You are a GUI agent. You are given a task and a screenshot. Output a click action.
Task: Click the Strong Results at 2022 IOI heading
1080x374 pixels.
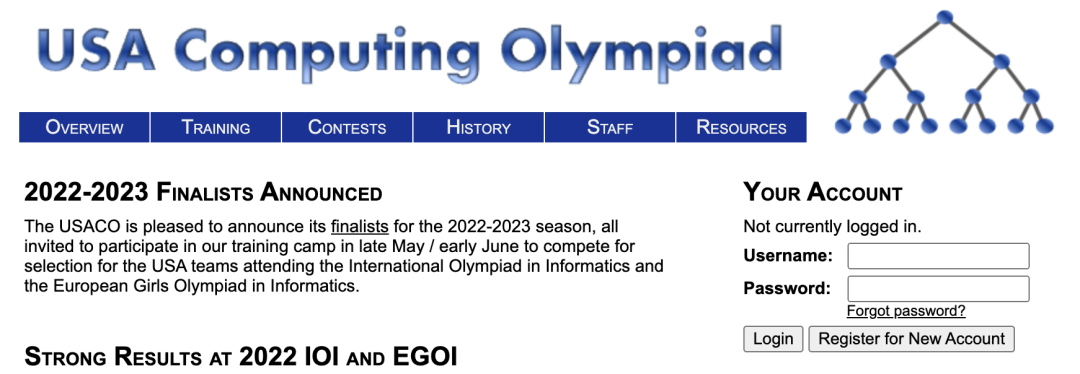pyautogui.click(x=240, y=357)
